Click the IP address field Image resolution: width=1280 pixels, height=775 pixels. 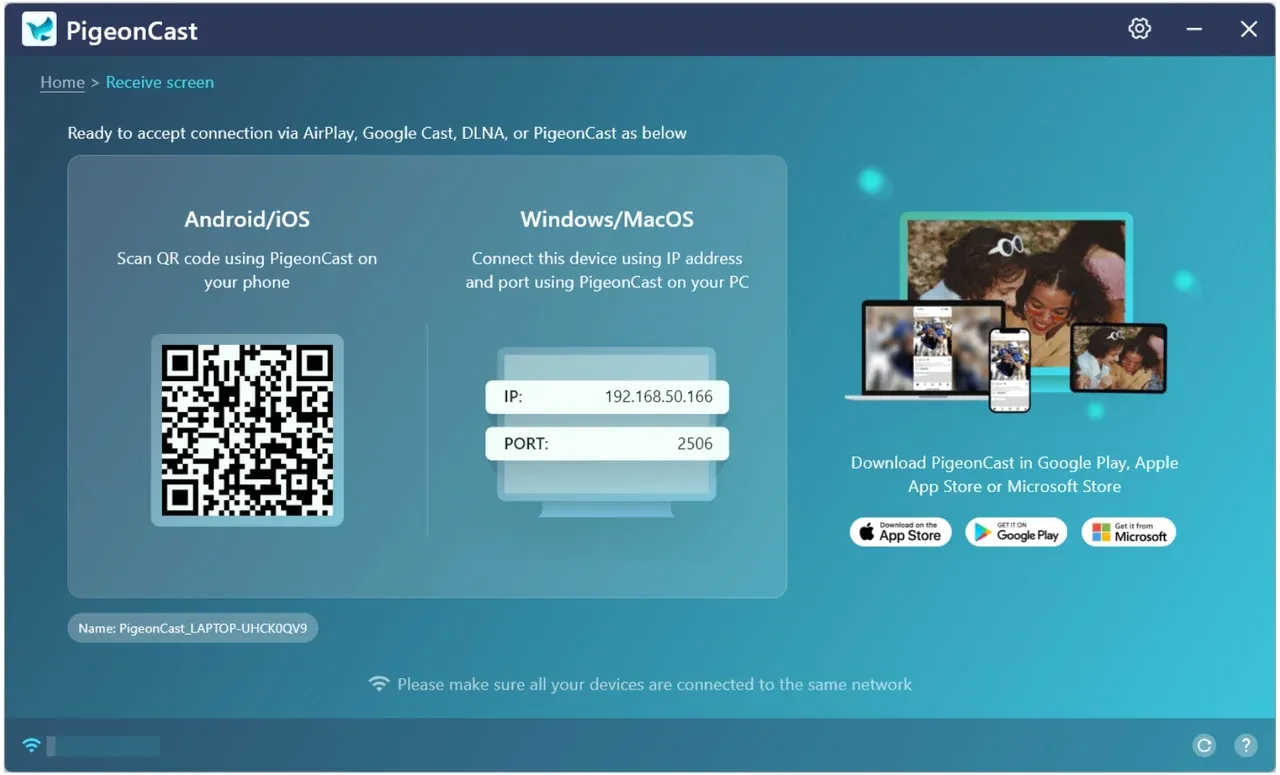click(x=607, y=396)
